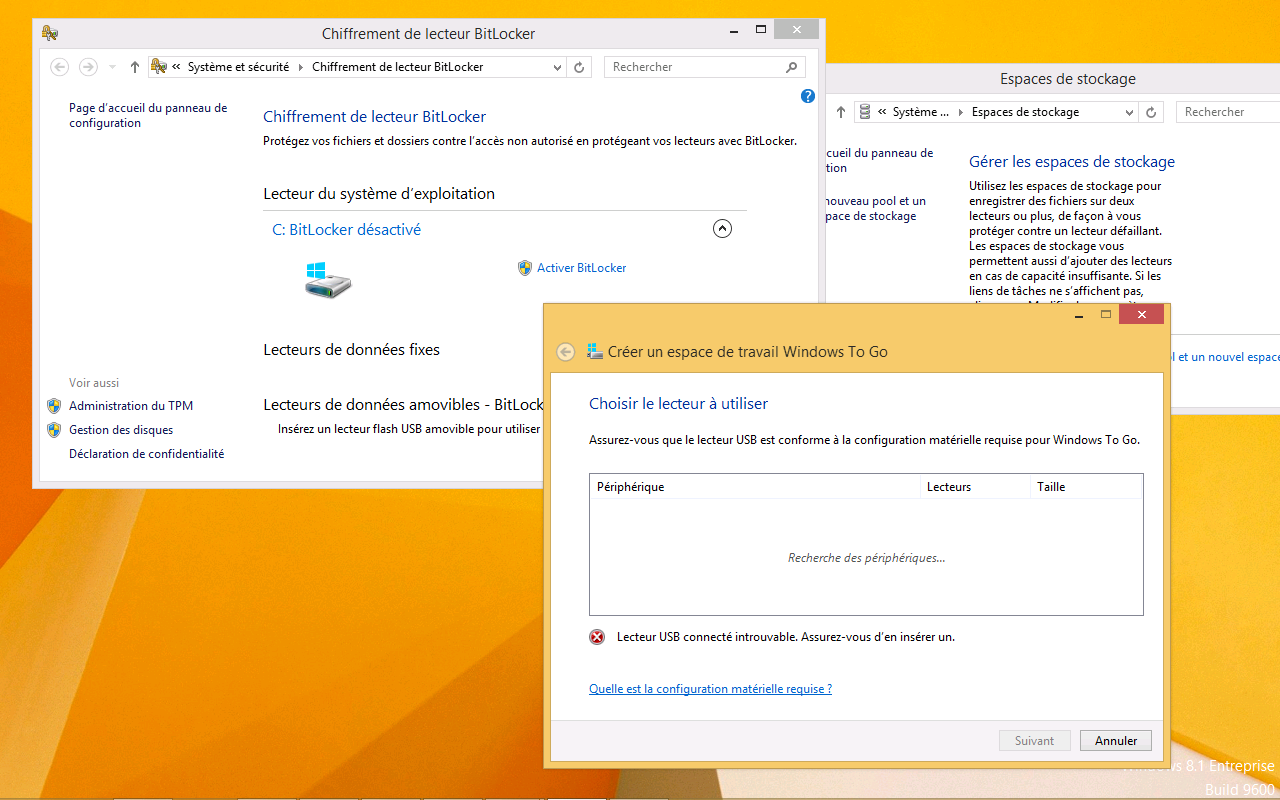
Task: Select Système breadcrumb in Espaces de stockage window
Action: point(921,112)
